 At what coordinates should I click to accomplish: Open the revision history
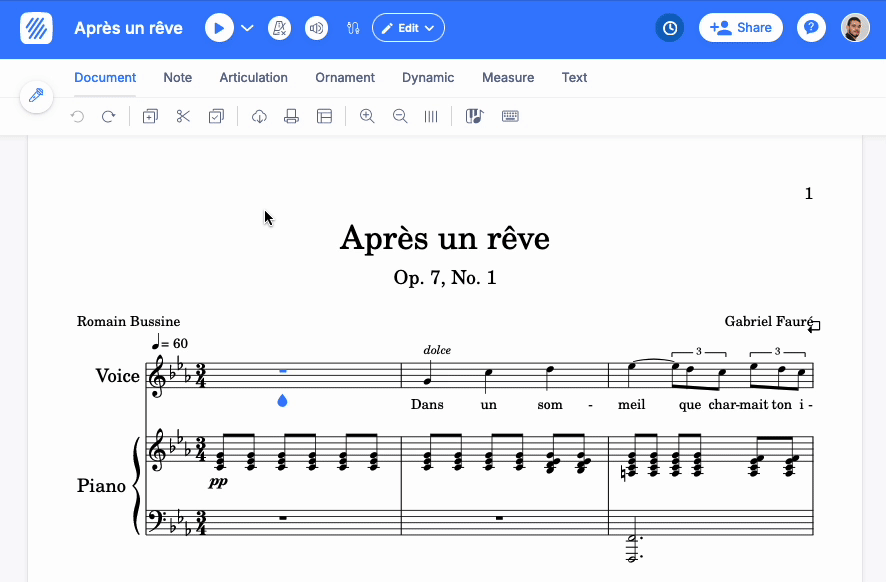[x=669, y=28]
